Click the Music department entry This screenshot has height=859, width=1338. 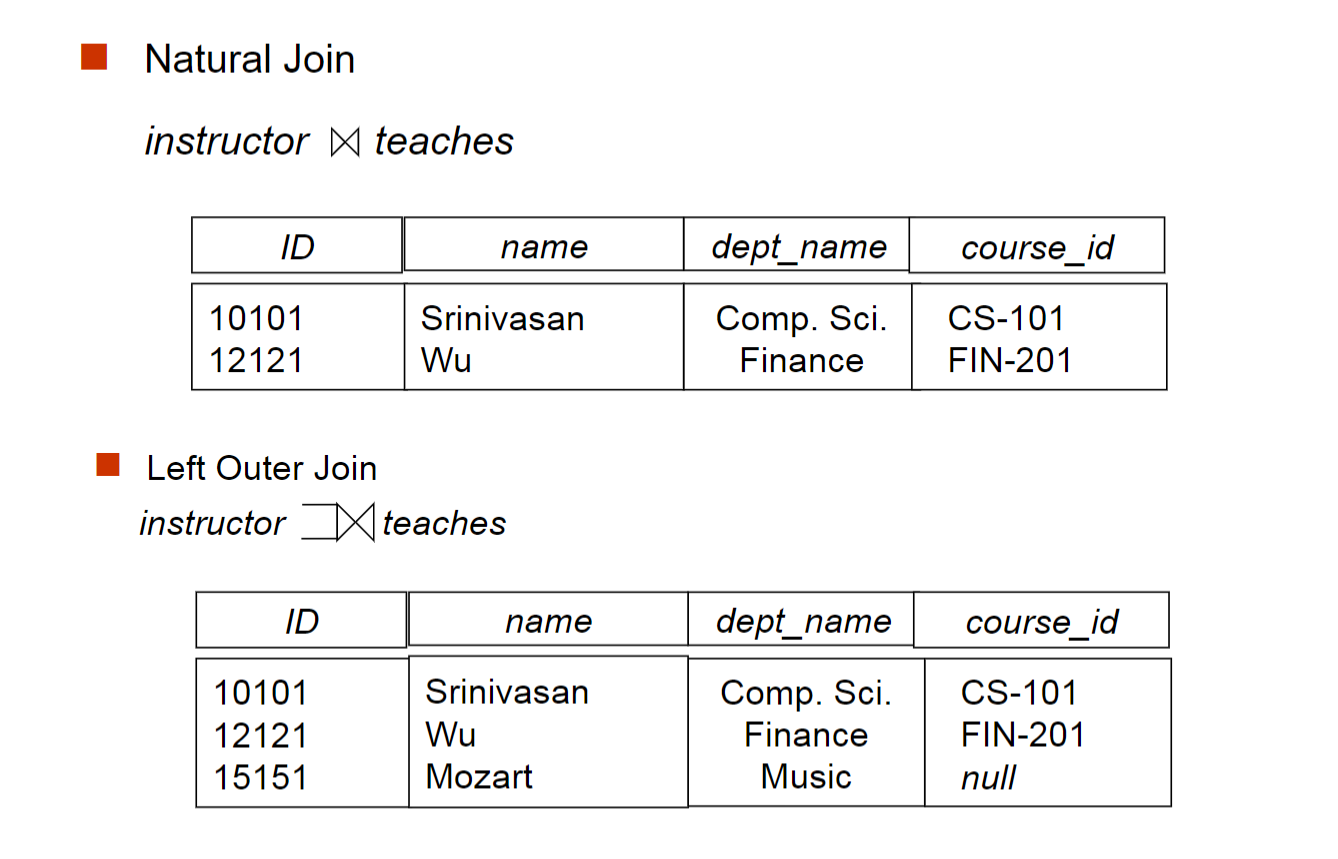805,777
